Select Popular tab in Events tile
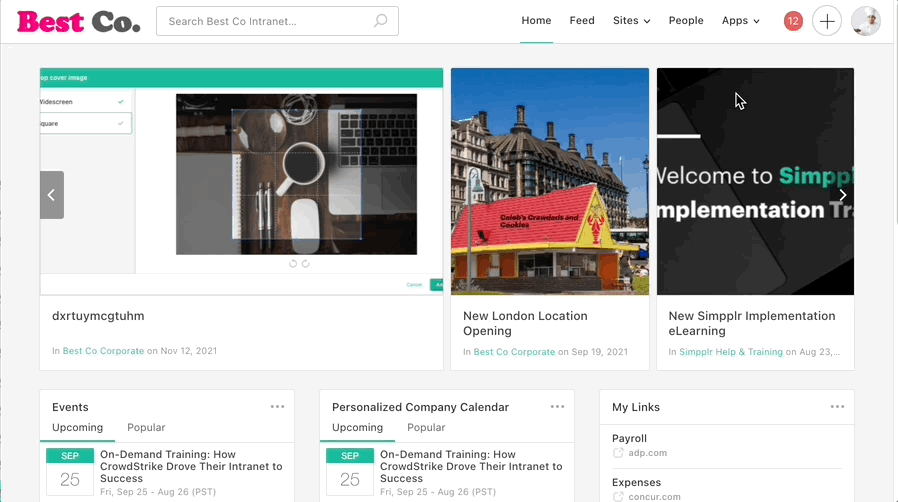 coord(146,428)
